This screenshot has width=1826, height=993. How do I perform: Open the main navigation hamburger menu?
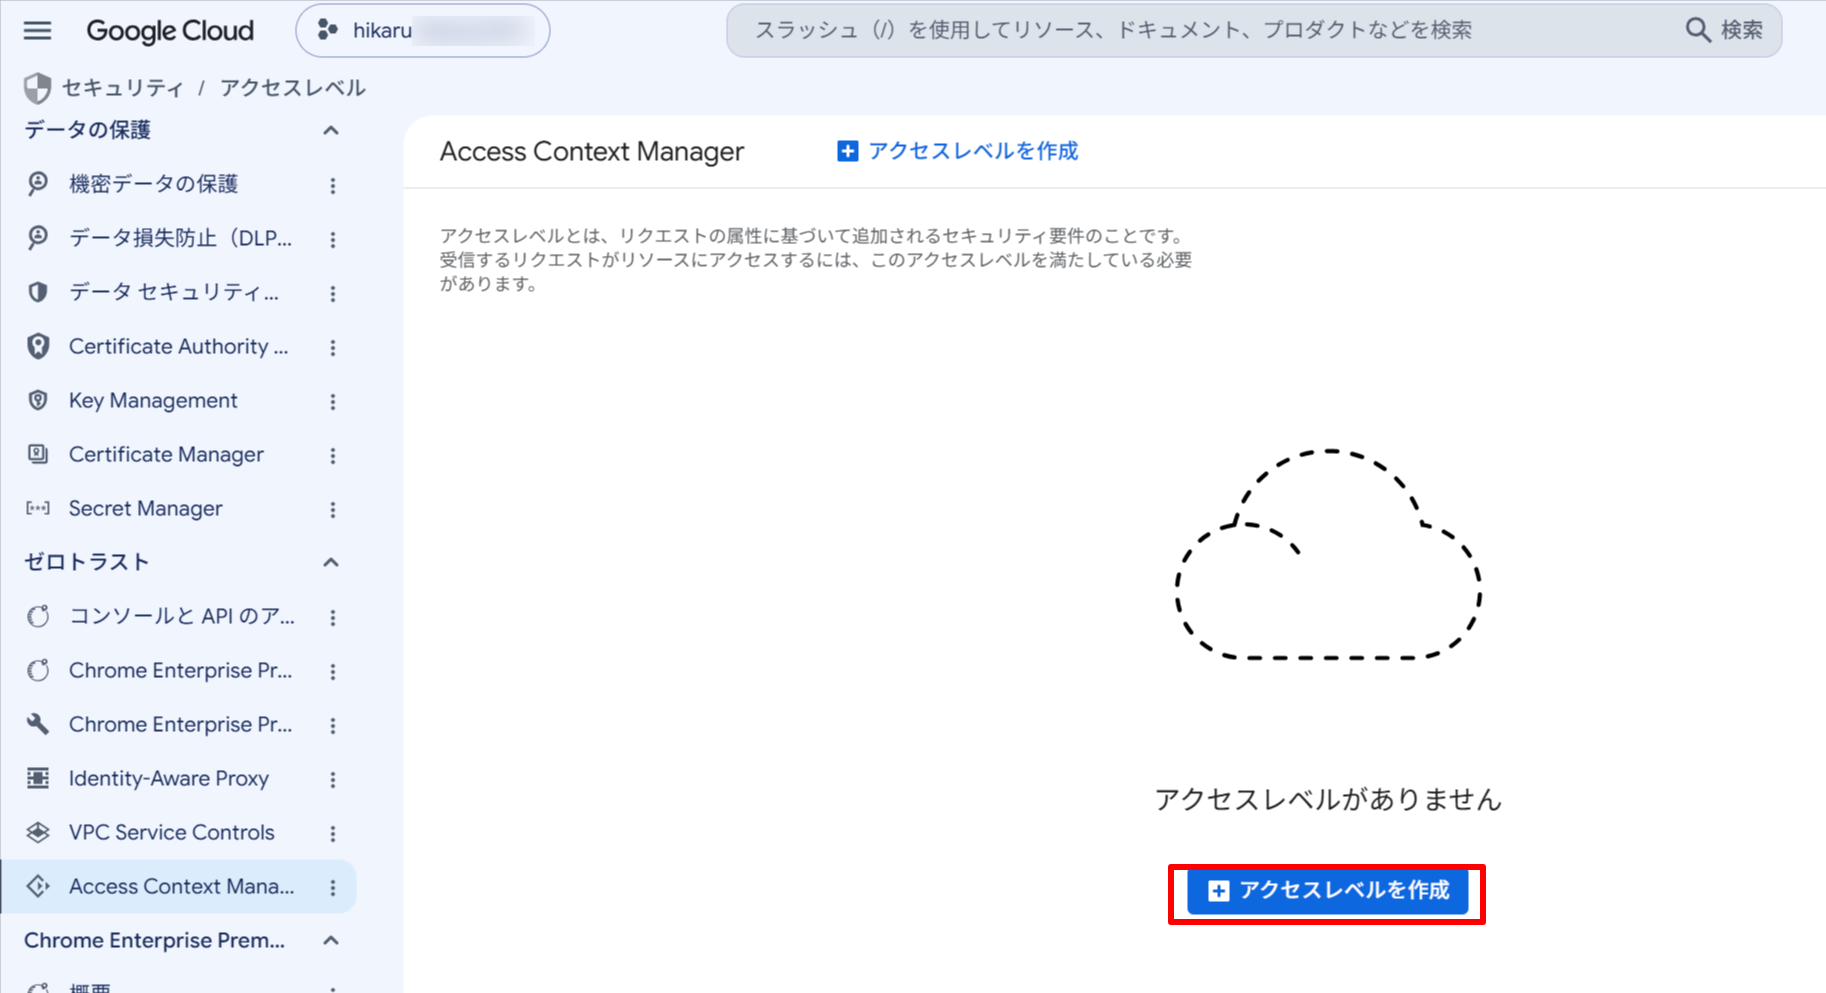point(37,30)
